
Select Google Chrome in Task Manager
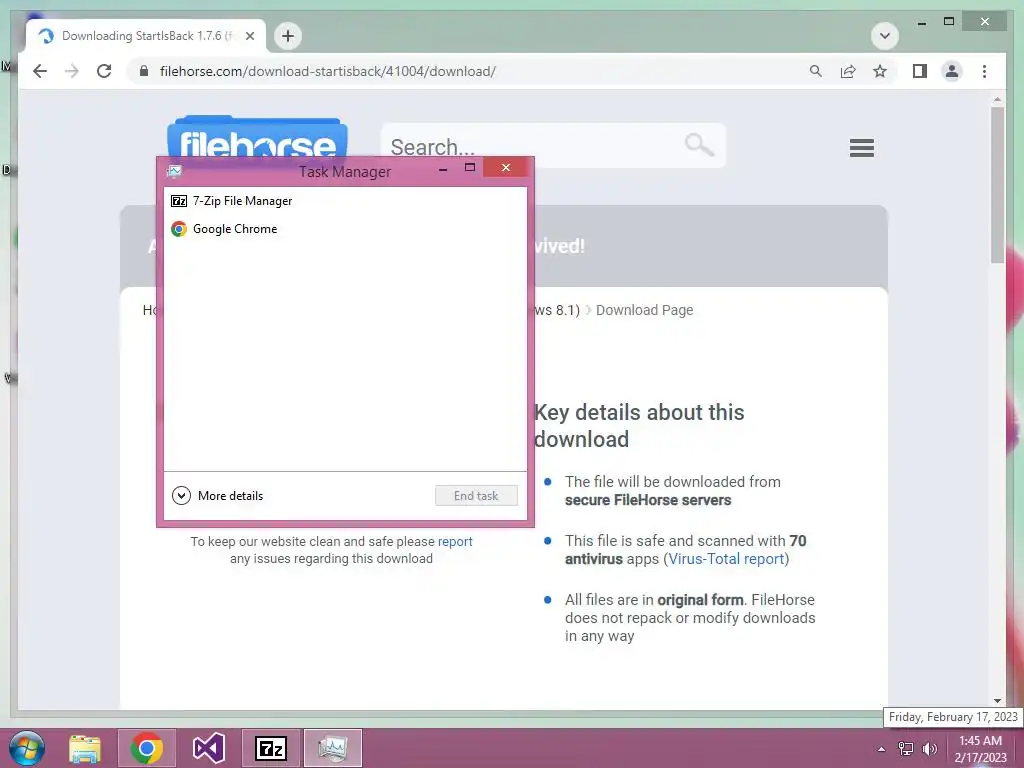point(345,229)
